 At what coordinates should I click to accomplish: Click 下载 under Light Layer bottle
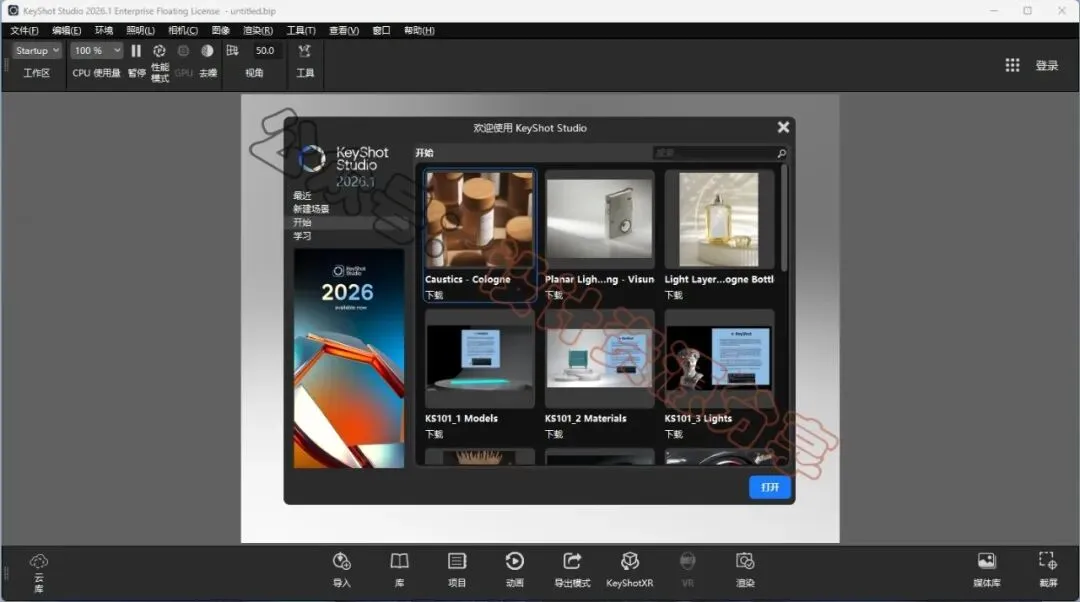674,295
